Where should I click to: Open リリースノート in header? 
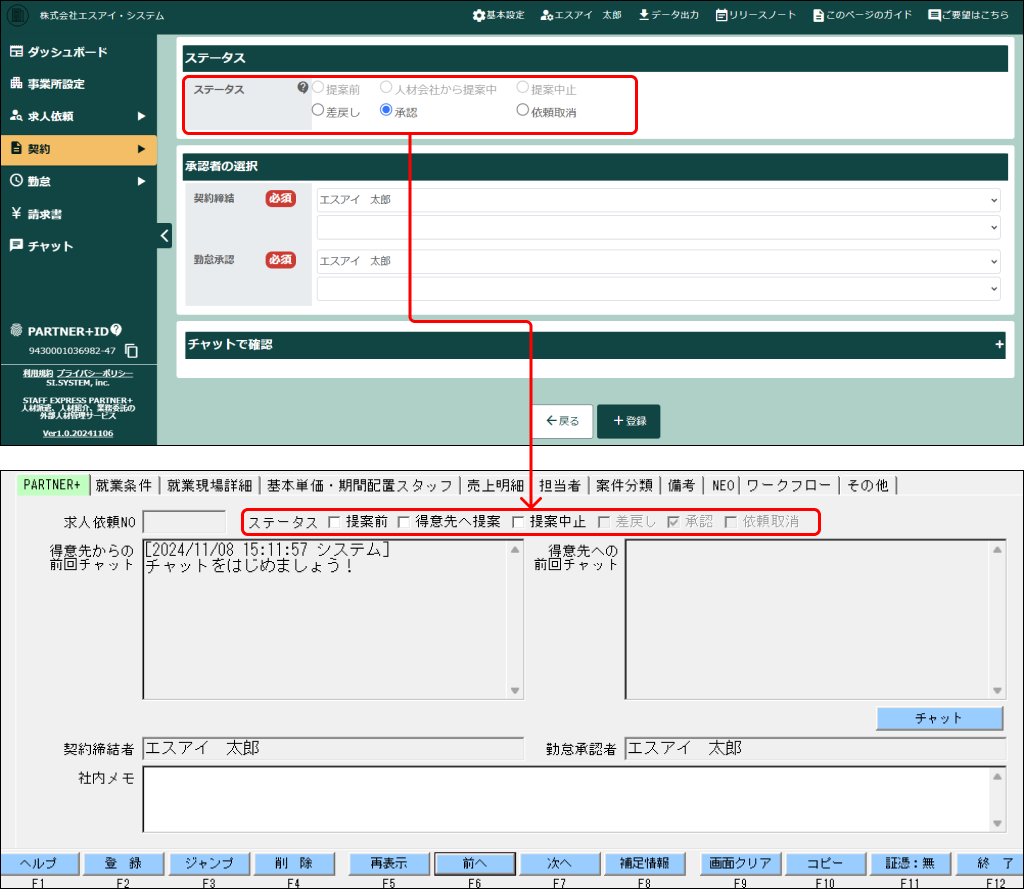[x=756, y=15]
